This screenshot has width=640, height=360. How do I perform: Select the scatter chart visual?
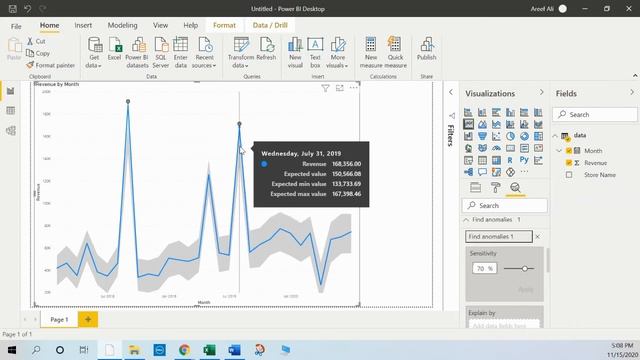point(496,136)
